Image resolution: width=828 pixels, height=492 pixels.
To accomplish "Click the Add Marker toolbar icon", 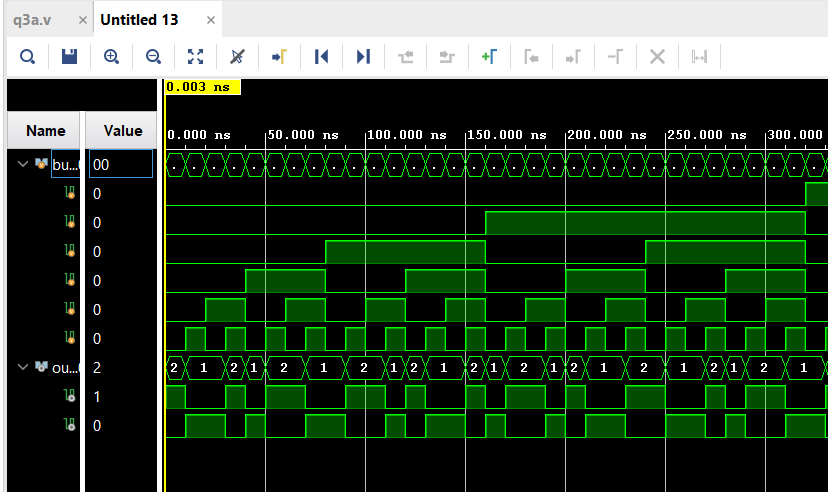I will (x=489, y=57).
